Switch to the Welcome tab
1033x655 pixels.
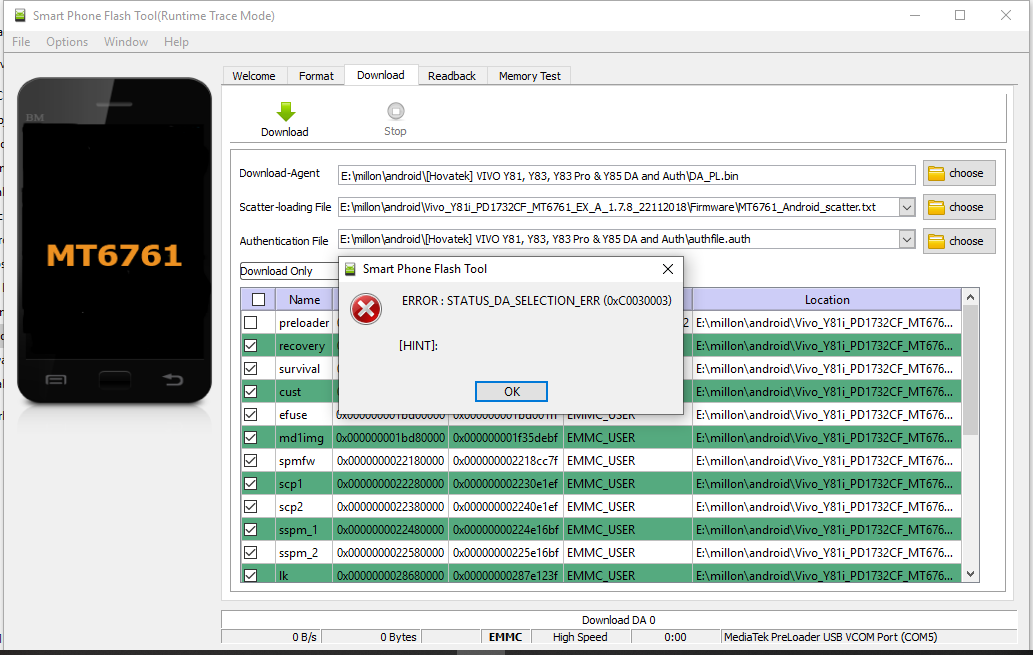click(x=254, y=76)
